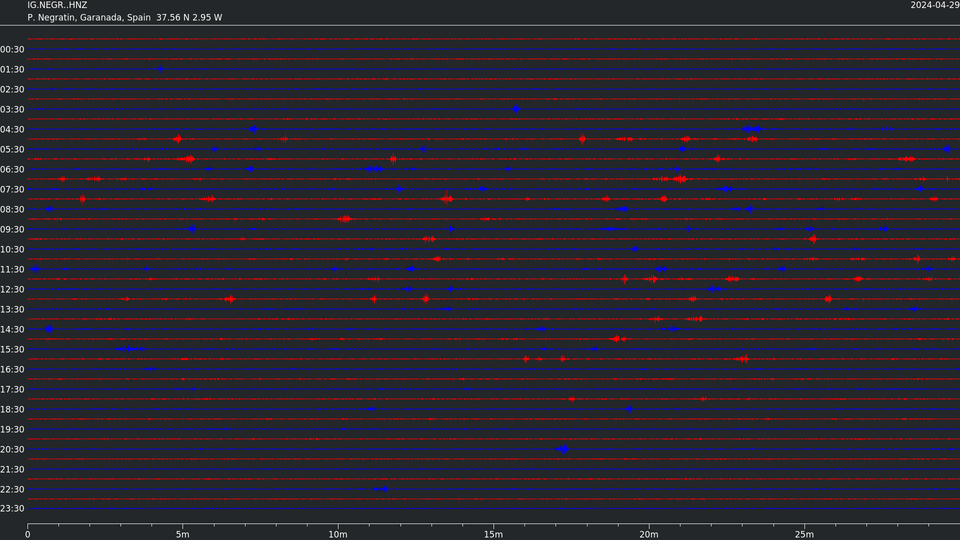Screen dimensions: 960x540
Task: Select the 07:30 time label
Action: click(x=12, y=190)
